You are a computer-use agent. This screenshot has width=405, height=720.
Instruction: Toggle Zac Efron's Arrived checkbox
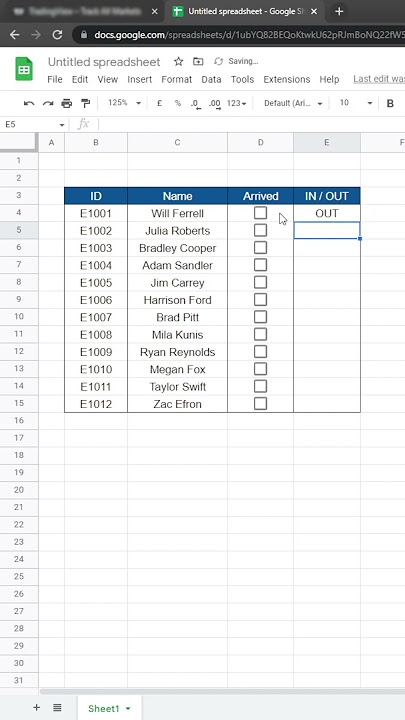pyautogui.click(x=260, y=404)
